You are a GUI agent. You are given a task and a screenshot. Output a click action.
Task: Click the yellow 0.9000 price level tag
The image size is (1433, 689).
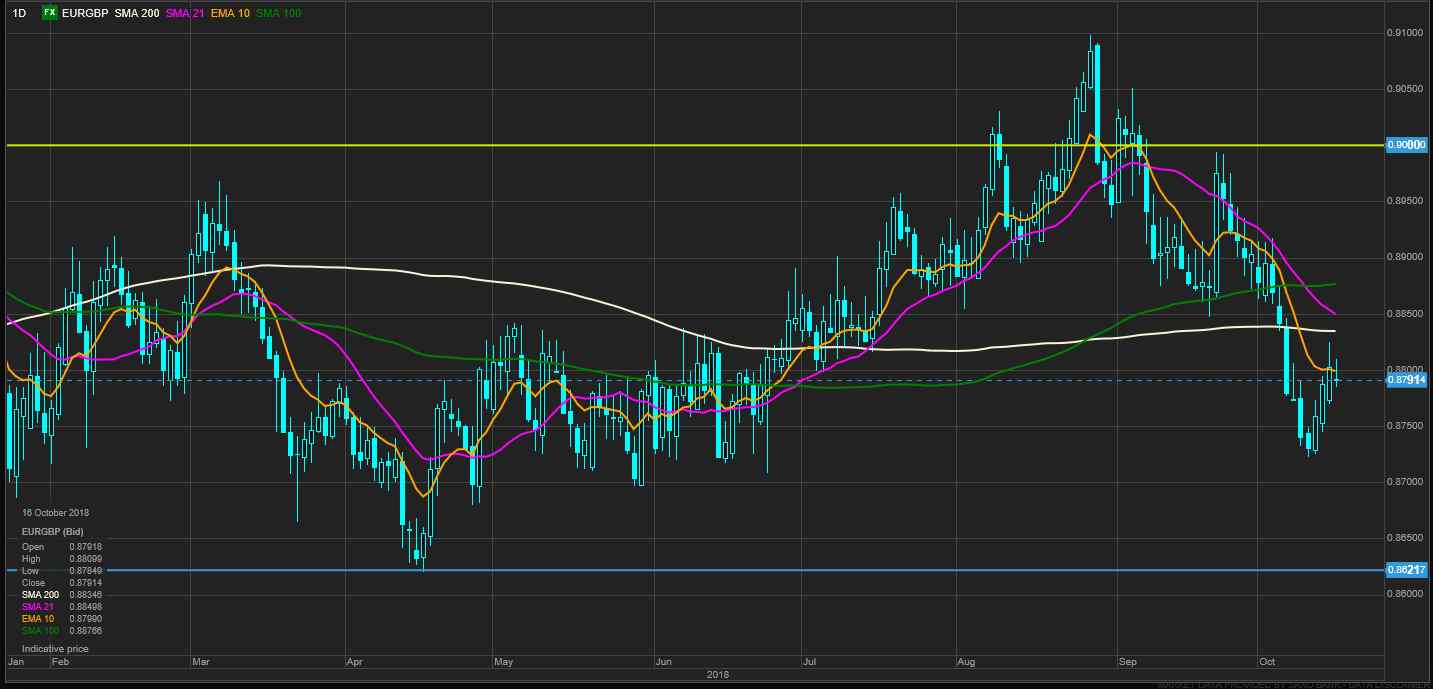pyautogui.click(x=1406, y=145)
